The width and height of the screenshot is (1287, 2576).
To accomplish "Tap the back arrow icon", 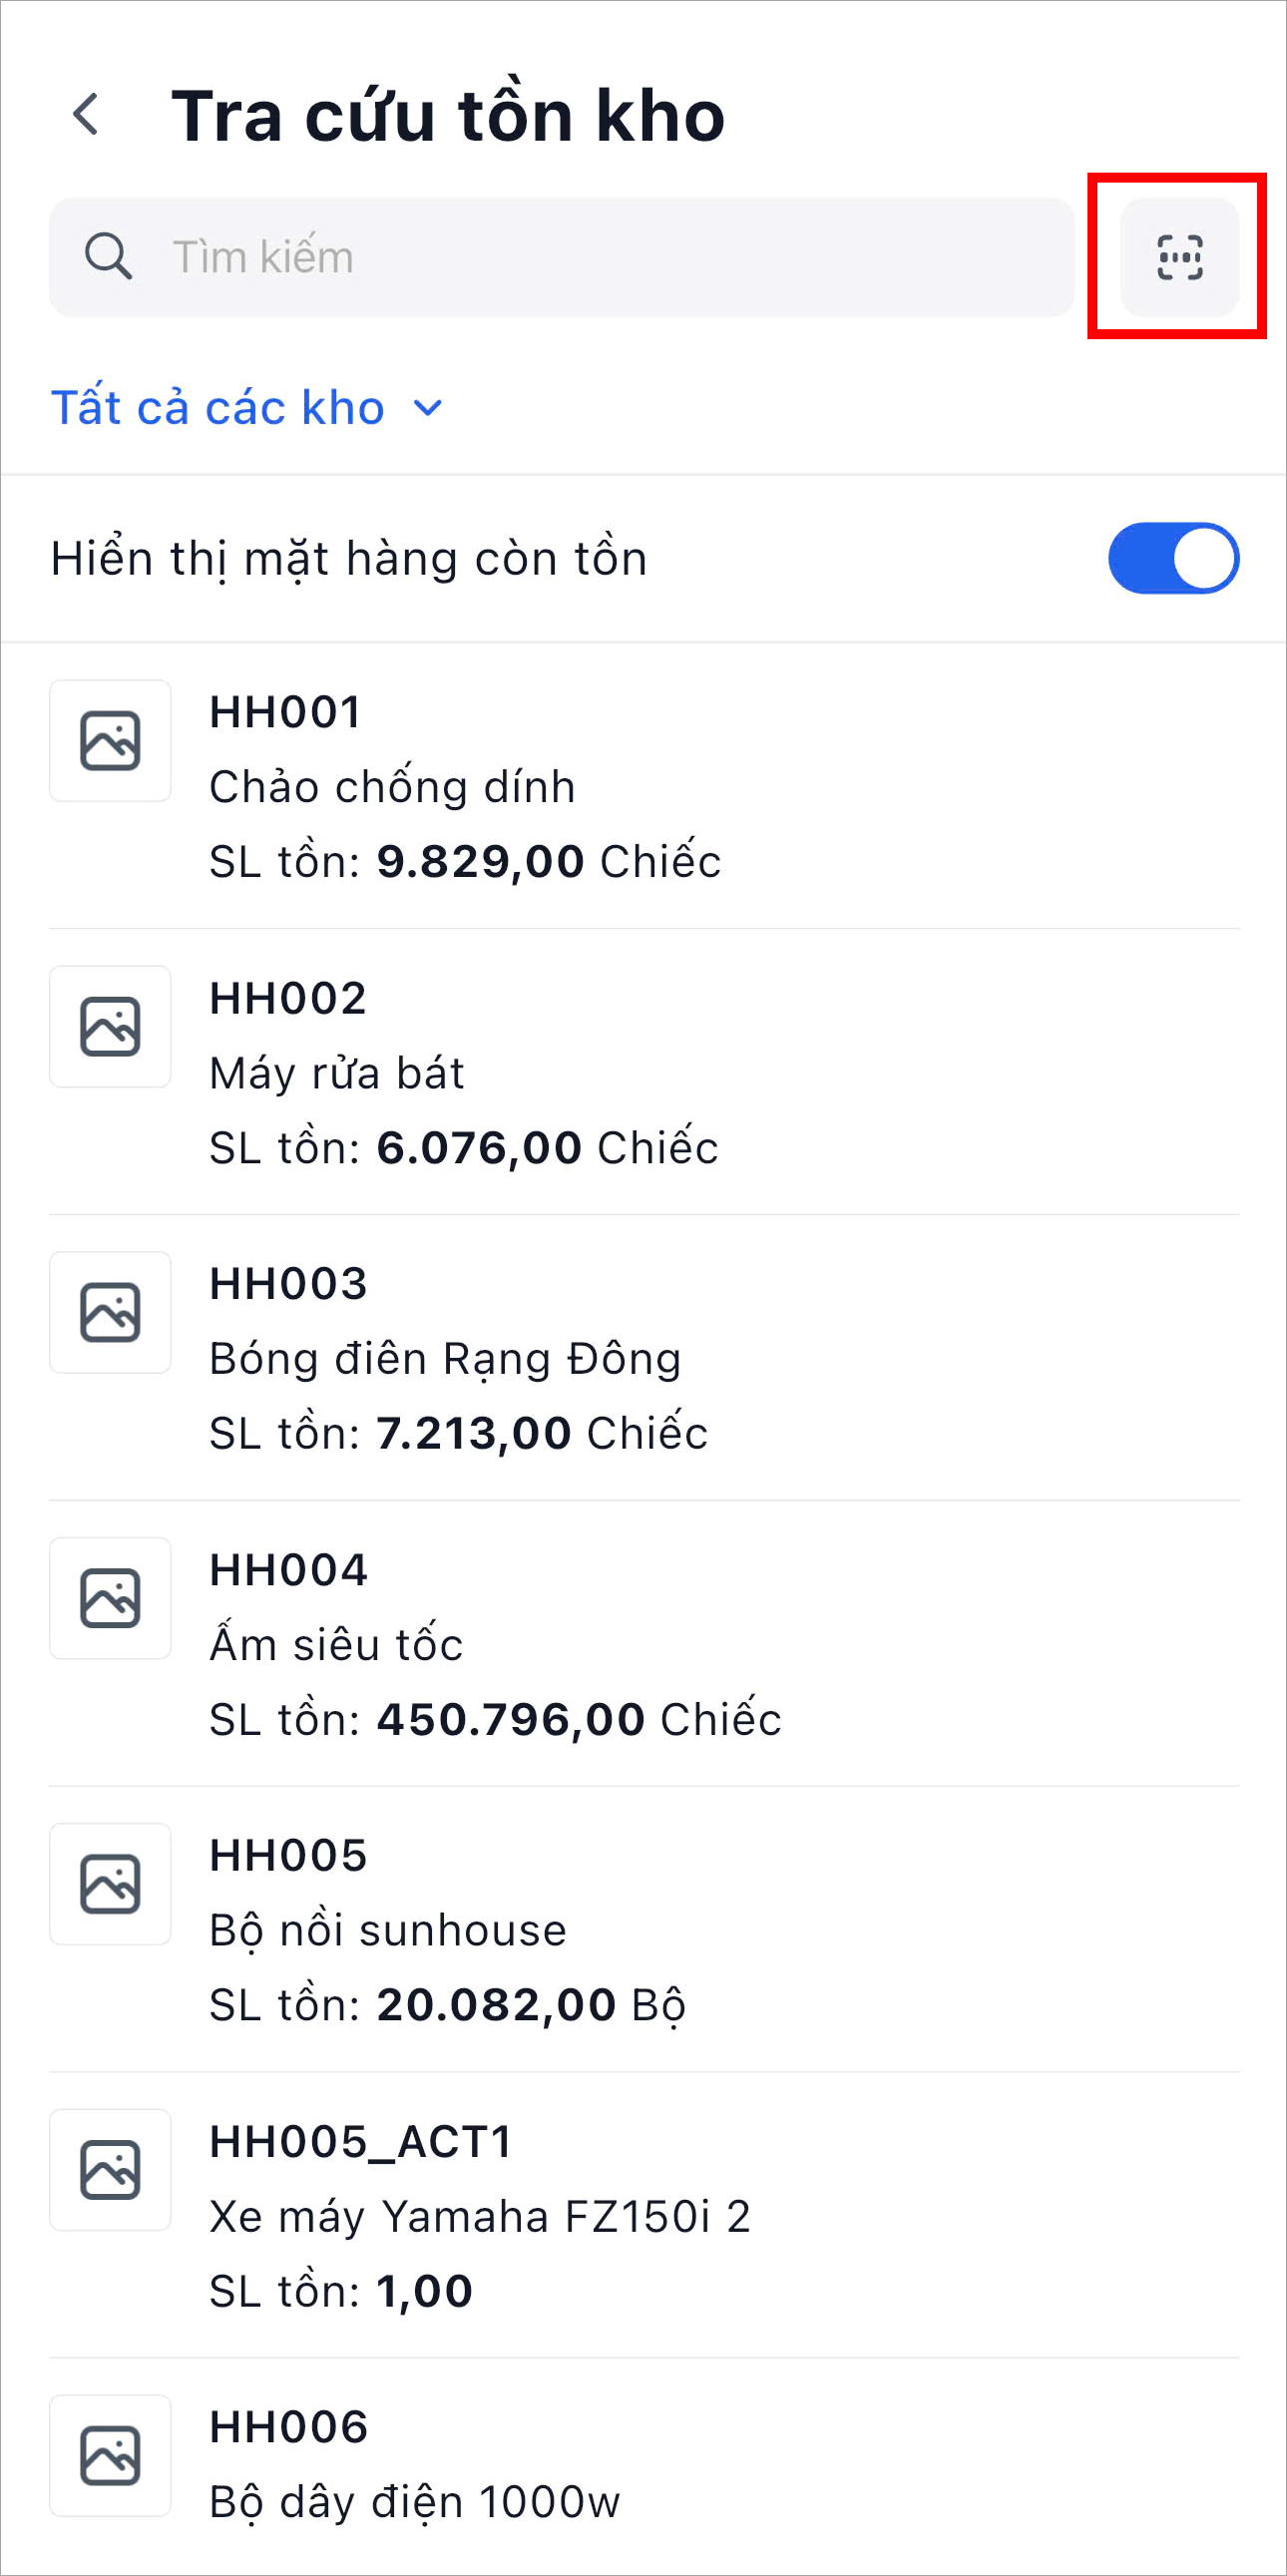I will (x=87, y=114).
